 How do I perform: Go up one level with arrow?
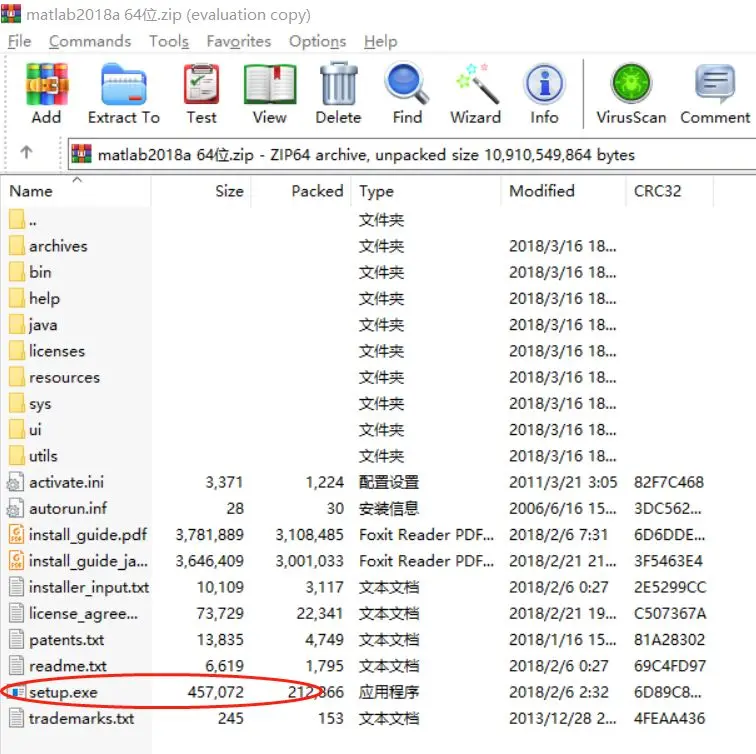27,152
